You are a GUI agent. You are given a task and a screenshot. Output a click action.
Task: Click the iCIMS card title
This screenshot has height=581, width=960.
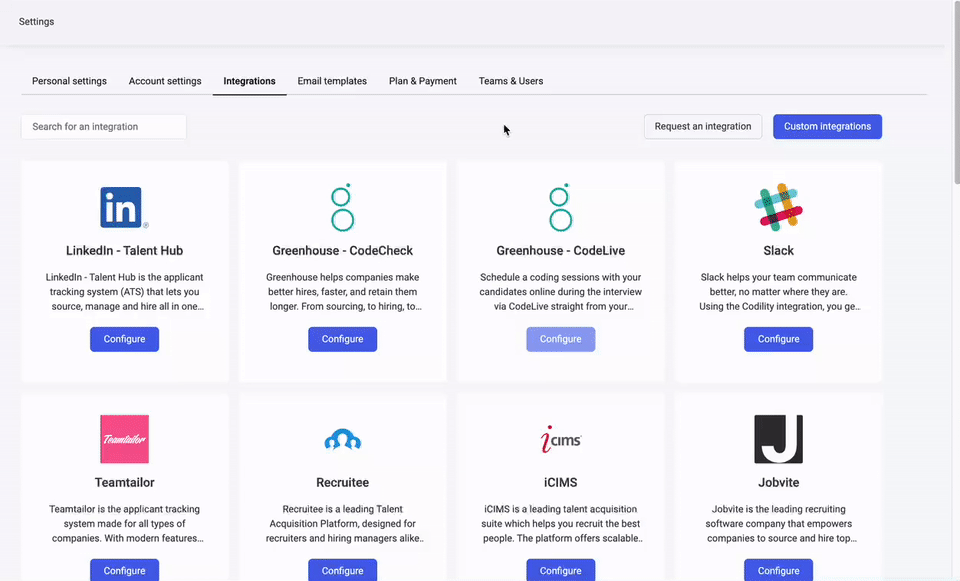560,482
